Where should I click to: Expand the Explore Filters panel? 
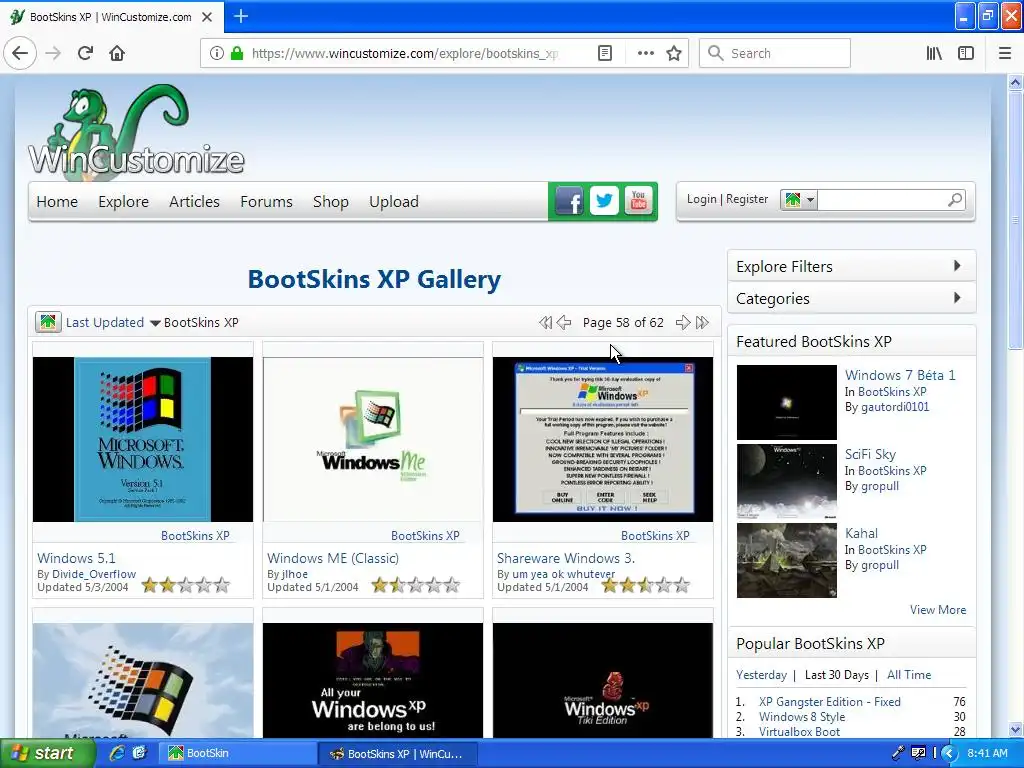(852, 266)
